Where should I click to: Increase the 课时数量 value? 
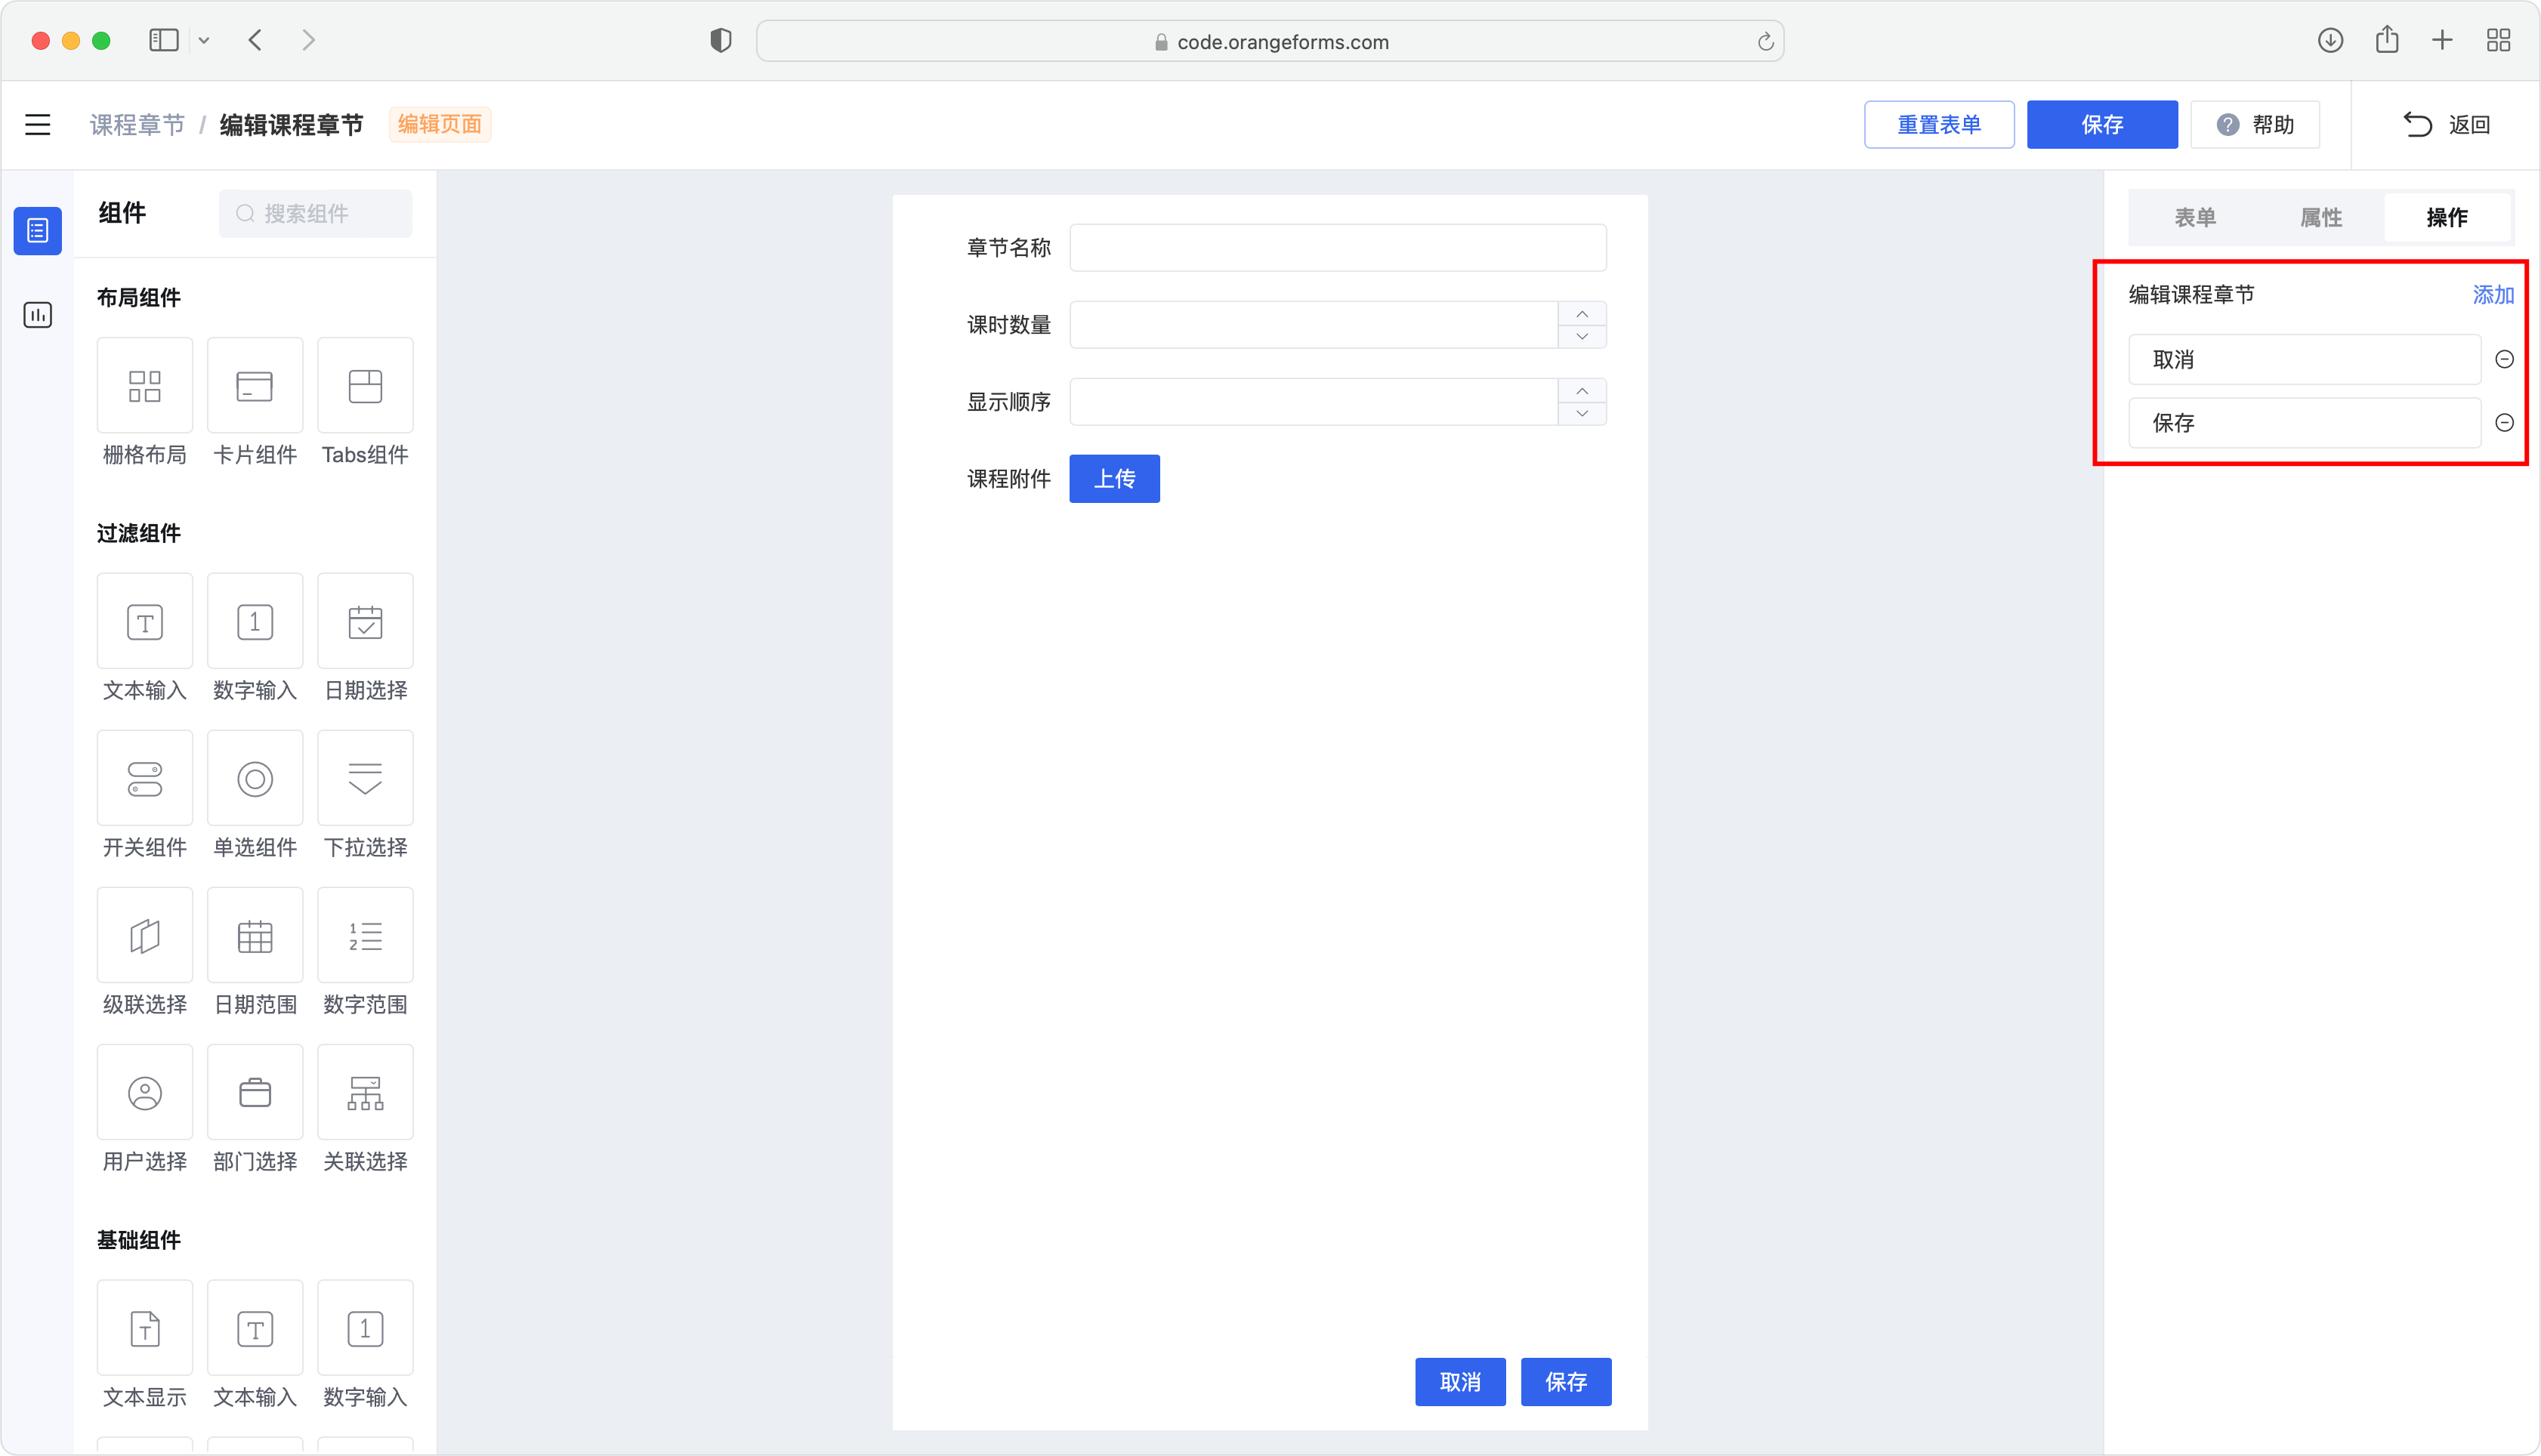pos(1582,313)
